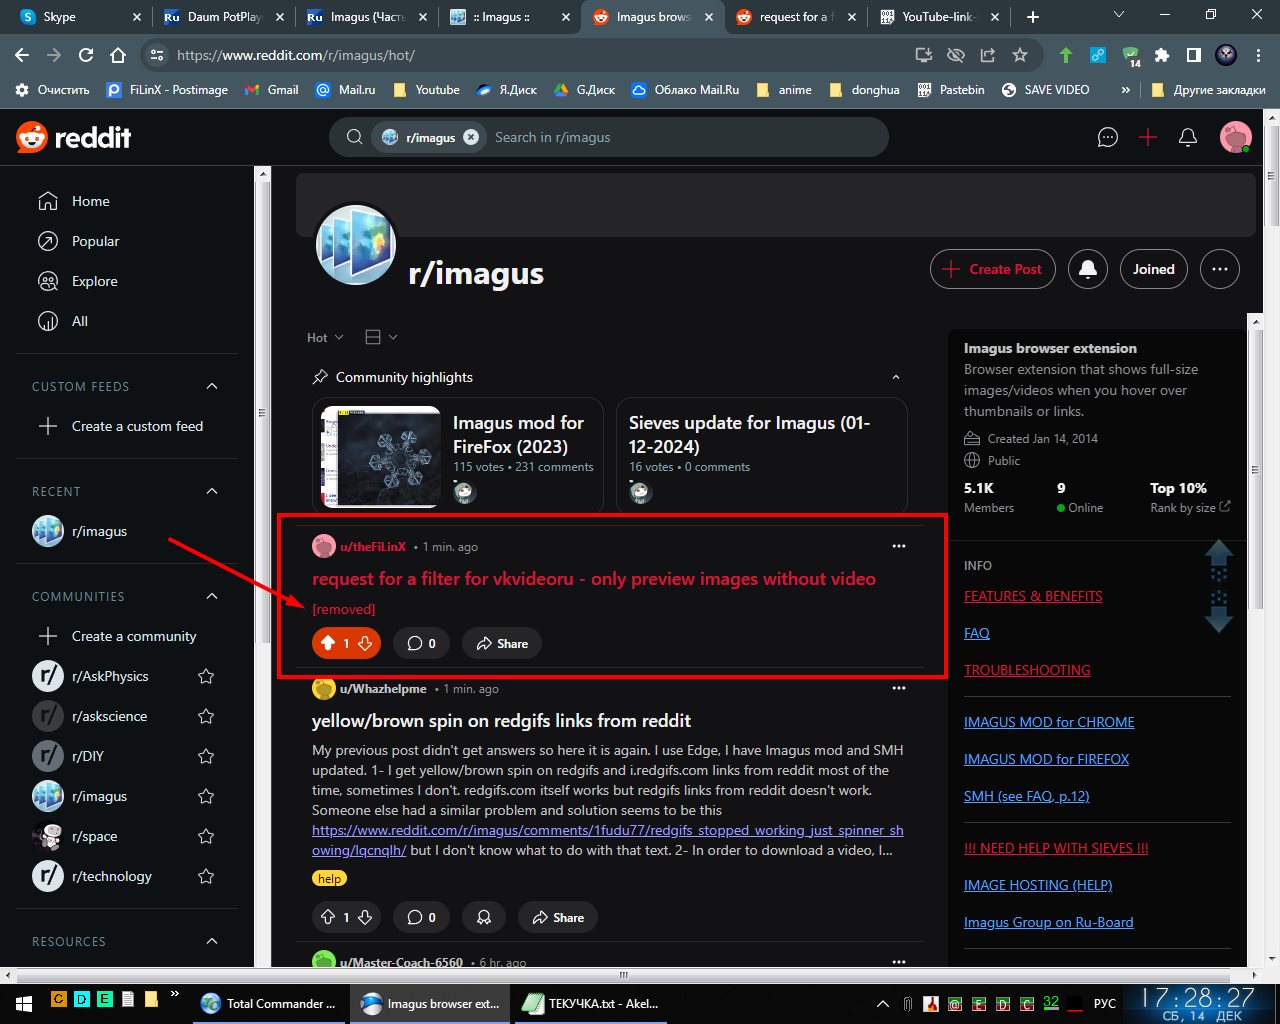This screenshot has width=1280, height=1024.
Task: Open the user avatar menu
Action: coord(1236,137)
